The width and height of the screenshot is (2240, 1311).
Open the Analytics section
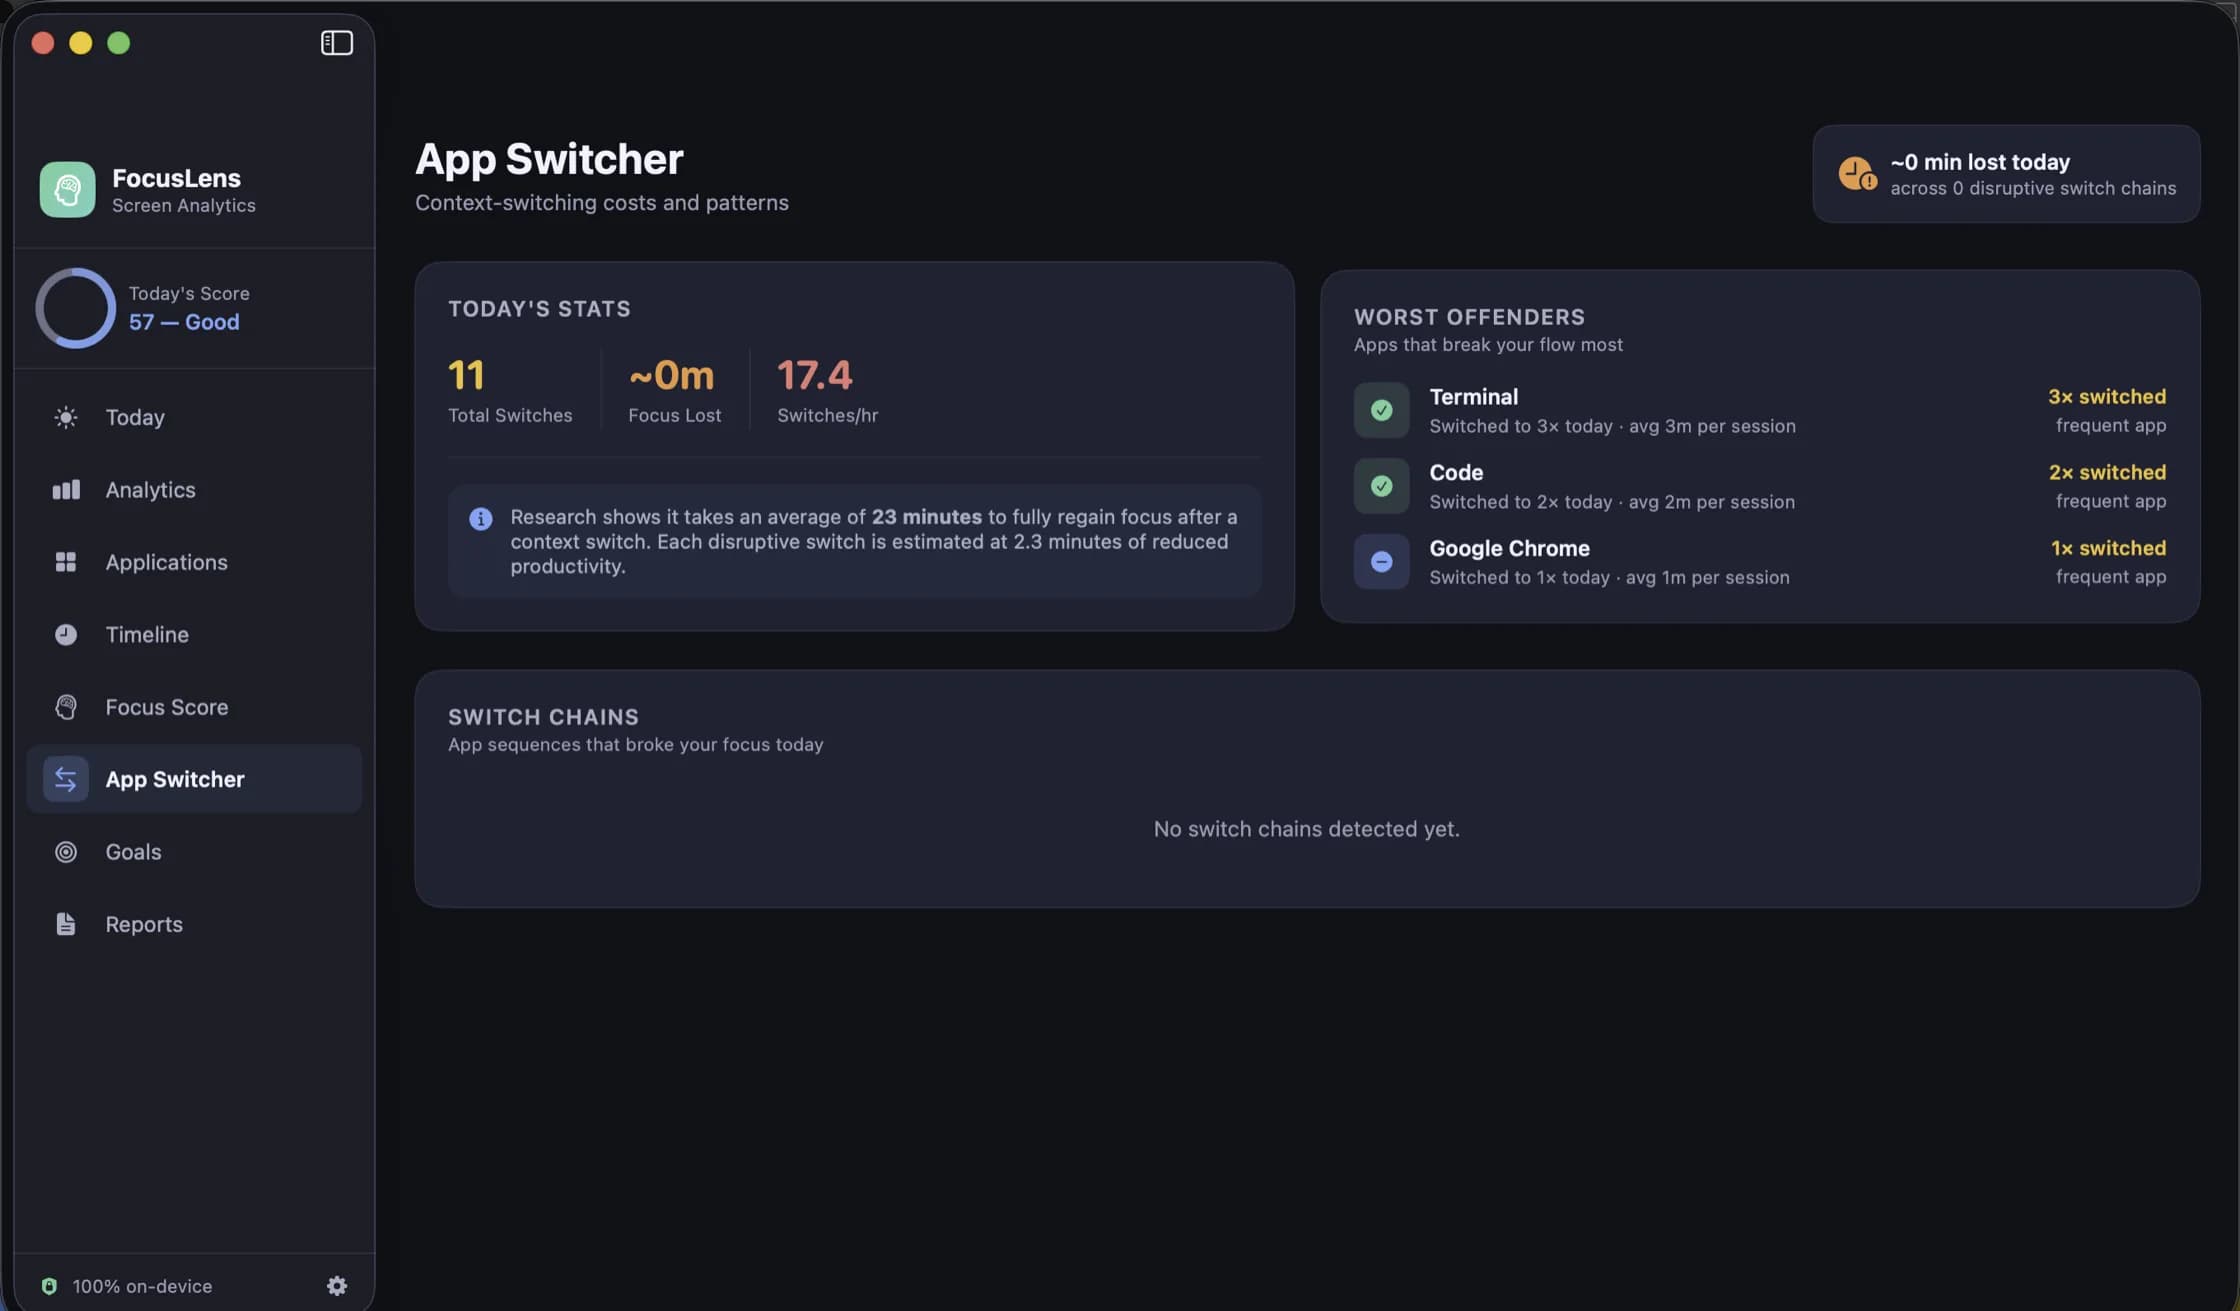[194, 490]
